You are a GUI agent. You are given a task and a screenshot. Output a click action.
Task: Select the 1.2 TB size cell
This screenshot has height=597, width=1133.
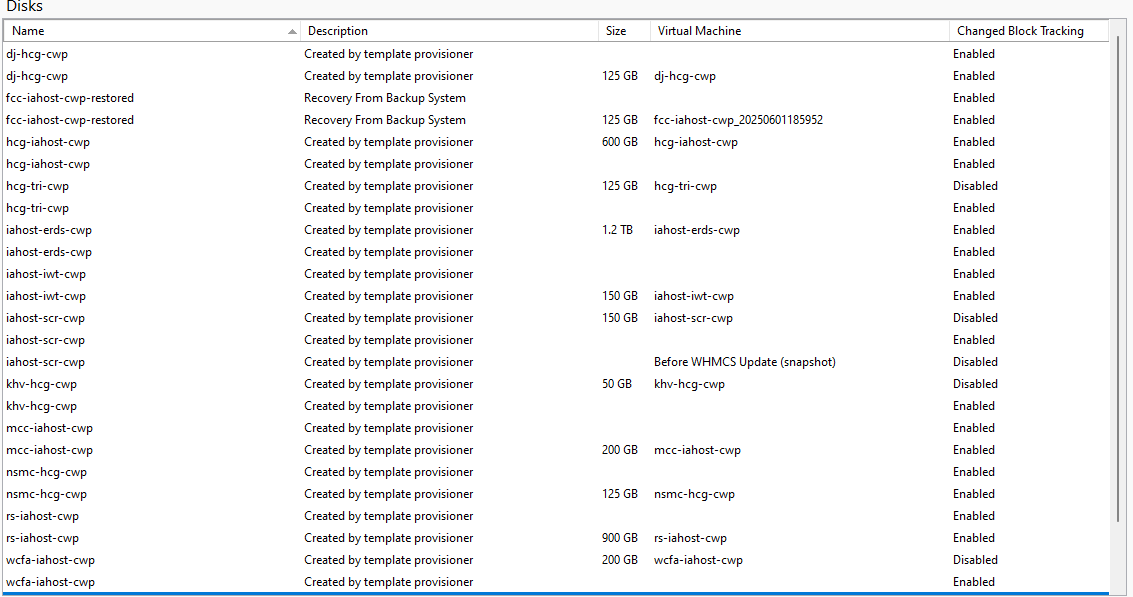tap(617, 230)
